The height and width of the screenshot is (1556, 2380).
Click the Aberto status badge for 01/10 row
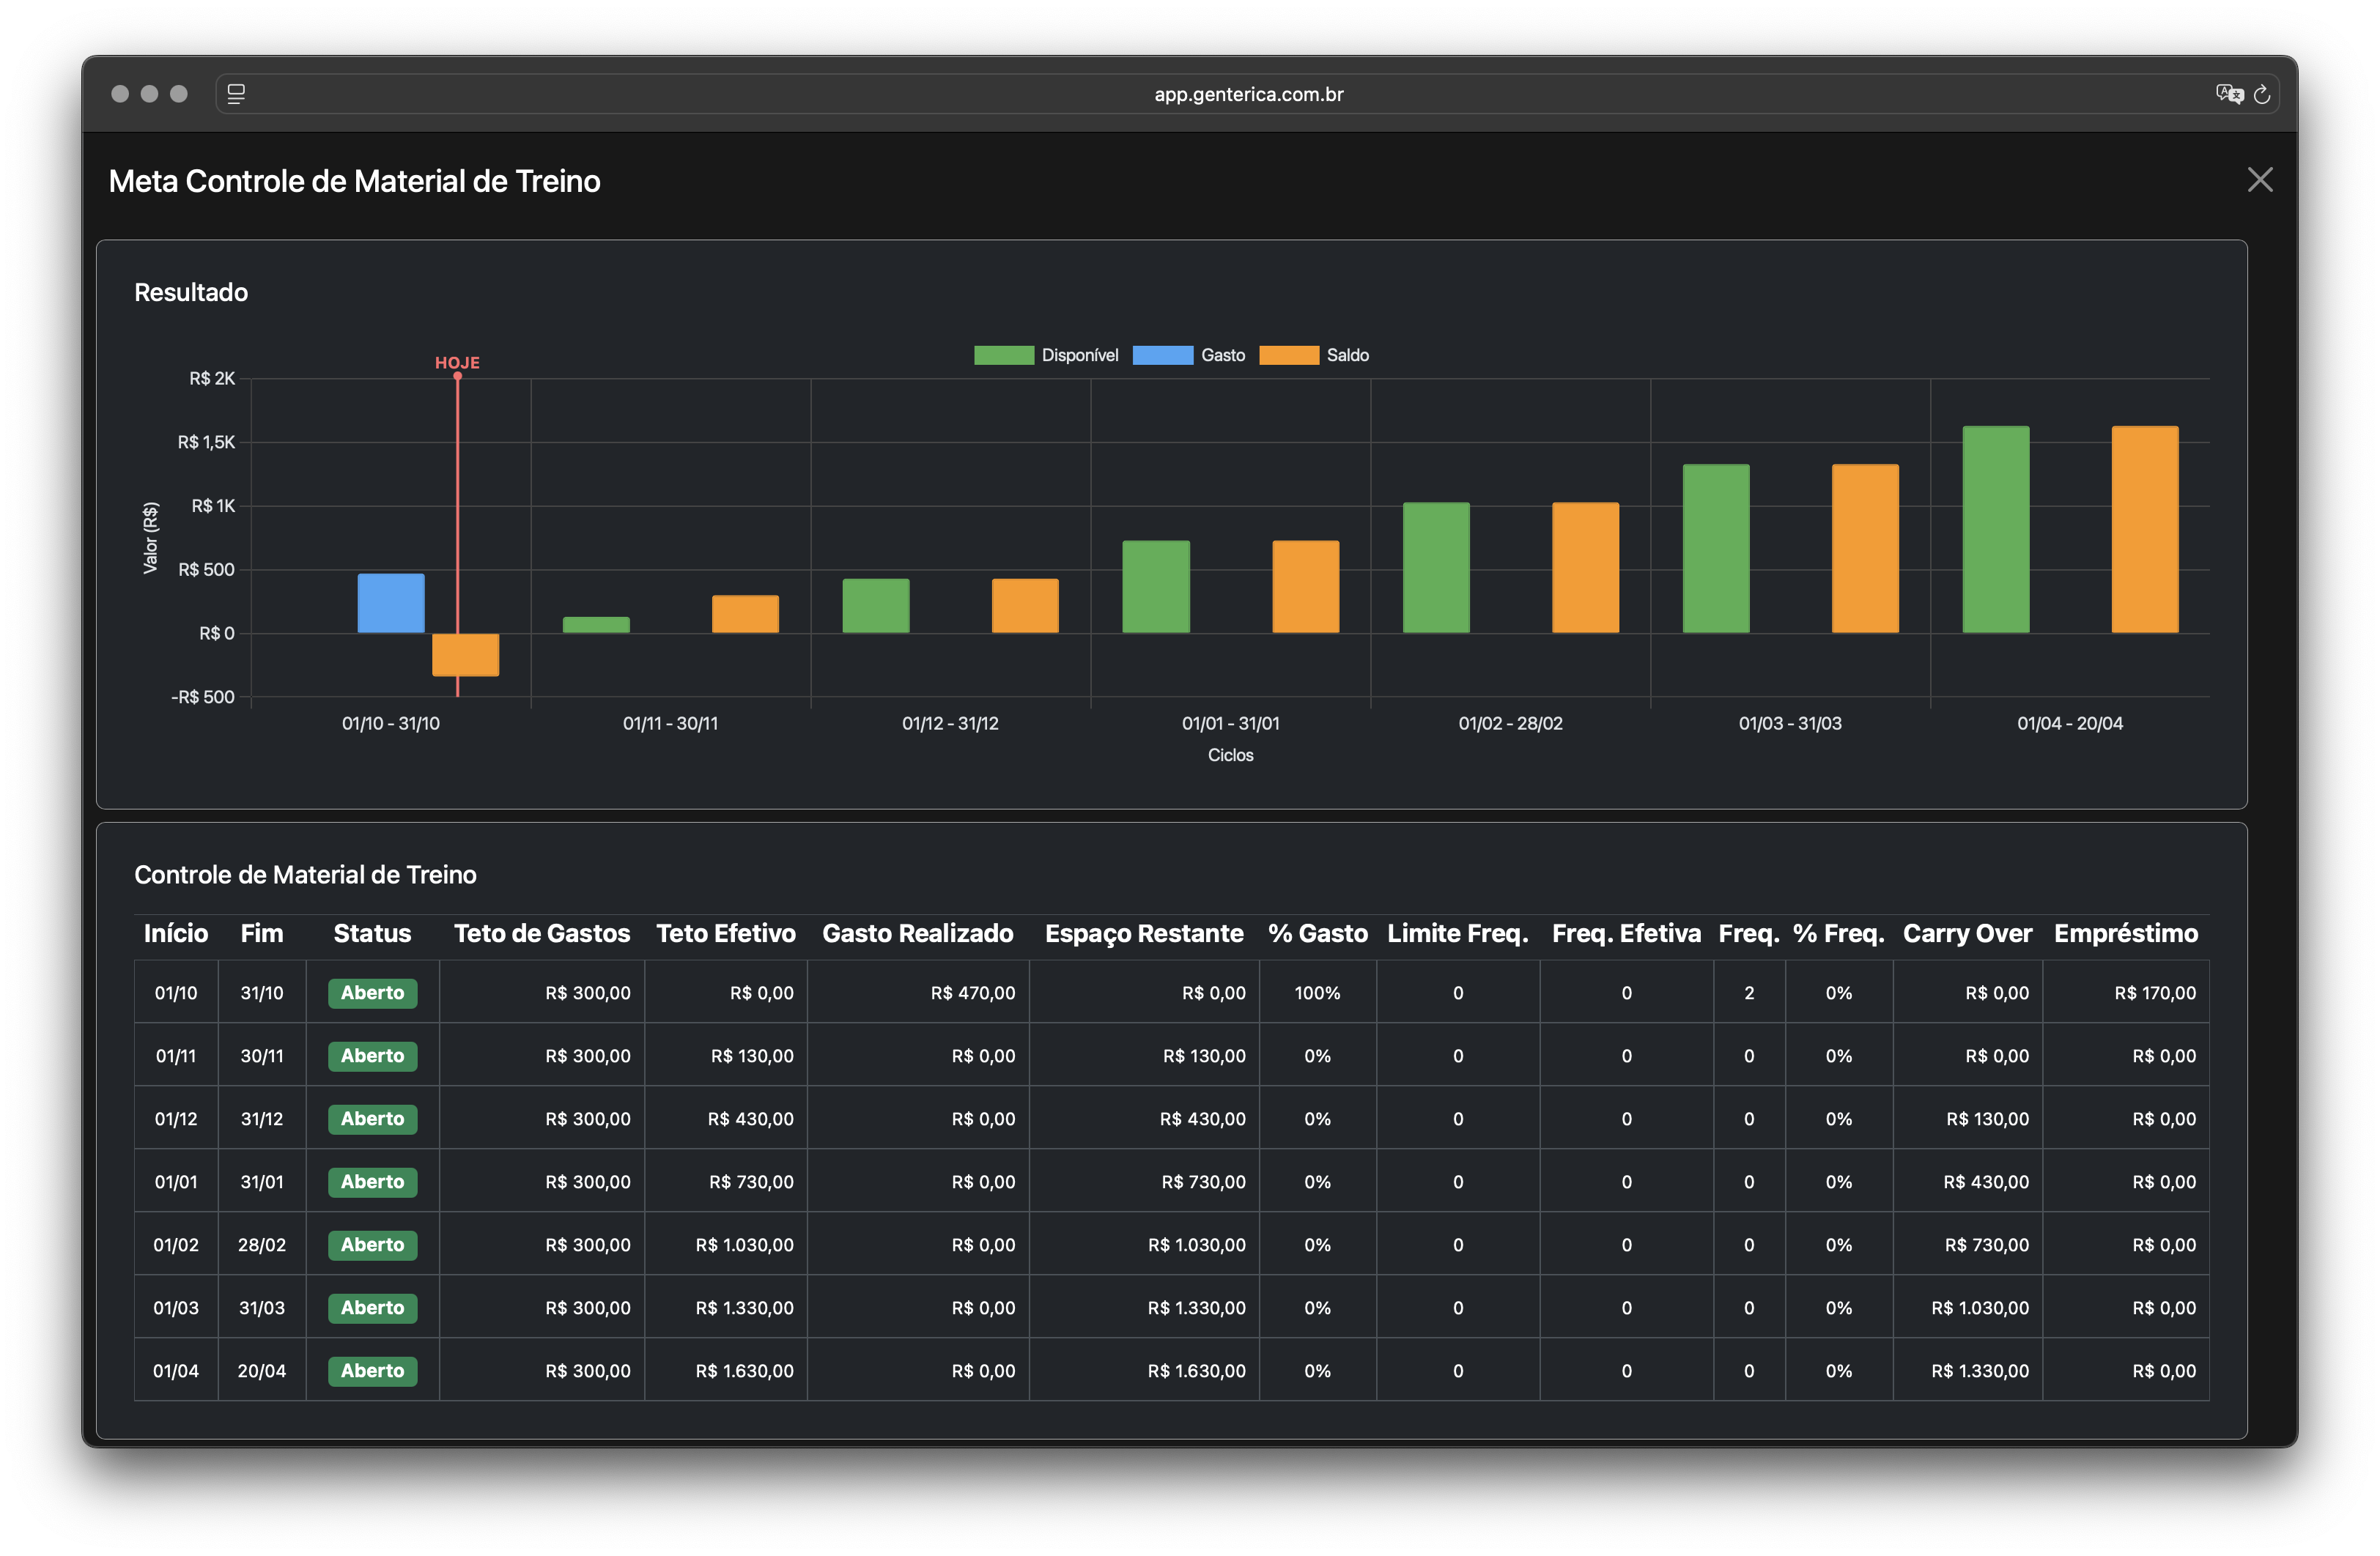point(372,993)
